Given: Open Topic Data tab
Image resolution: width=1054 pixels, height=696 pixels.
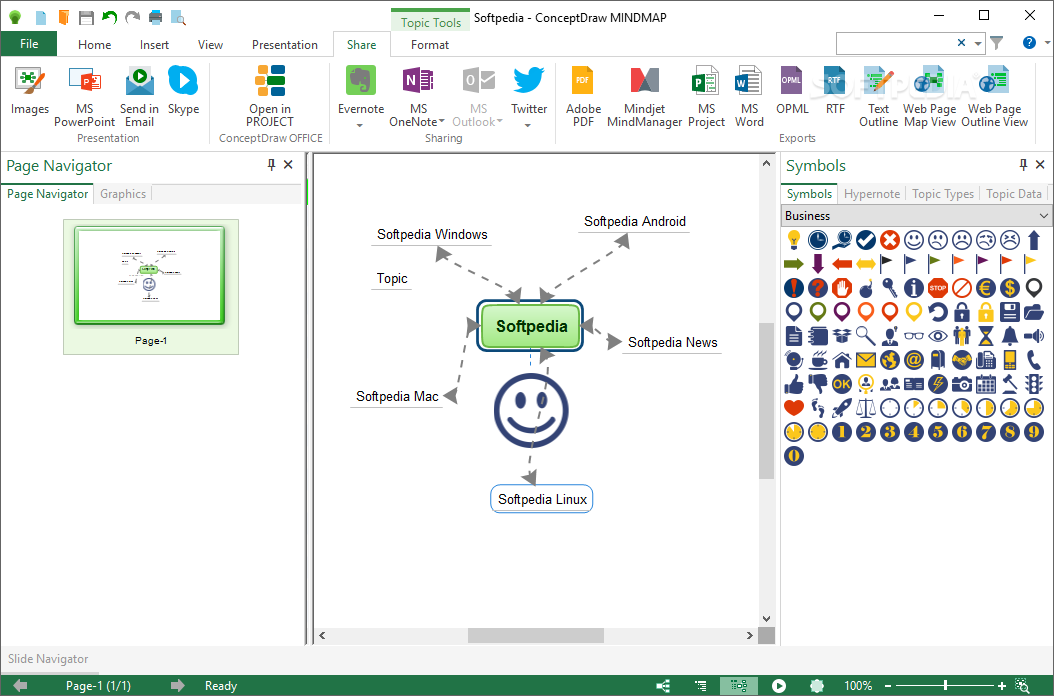Looking at the screenshot, I should pos(1014,194).
